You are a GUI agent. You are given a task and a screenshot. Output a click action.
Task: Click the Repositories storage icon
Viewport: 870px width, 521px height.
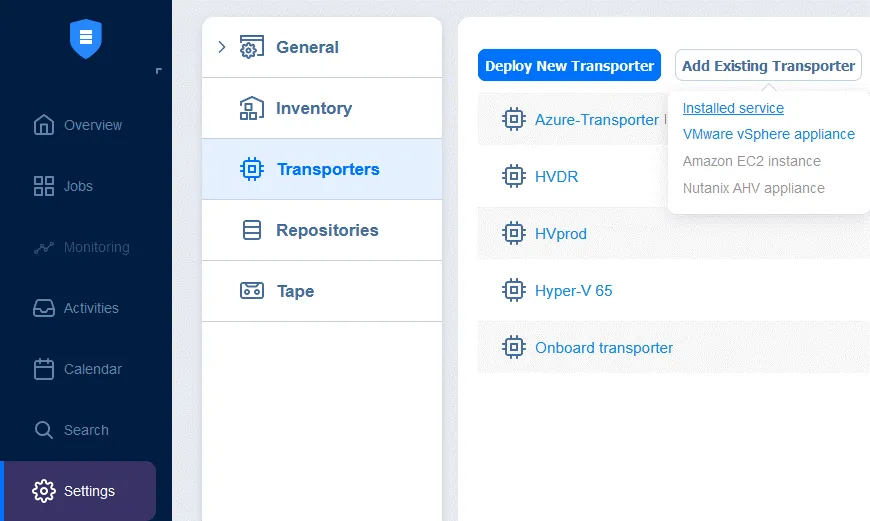(252, 230)
